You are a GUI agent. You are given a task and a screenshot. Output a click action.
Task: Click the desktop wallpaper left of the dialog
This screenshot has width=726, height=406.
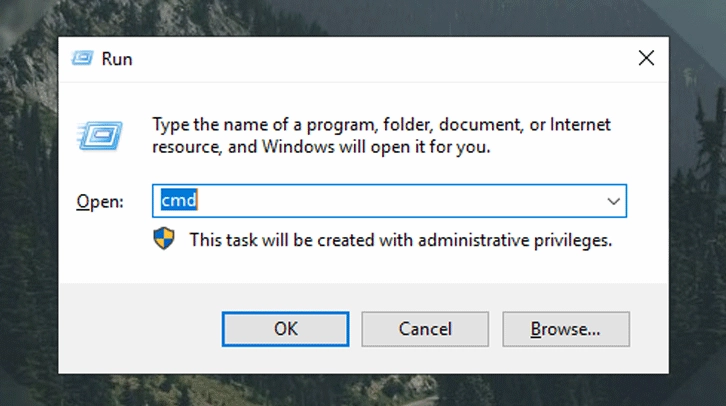coord(28,200)
